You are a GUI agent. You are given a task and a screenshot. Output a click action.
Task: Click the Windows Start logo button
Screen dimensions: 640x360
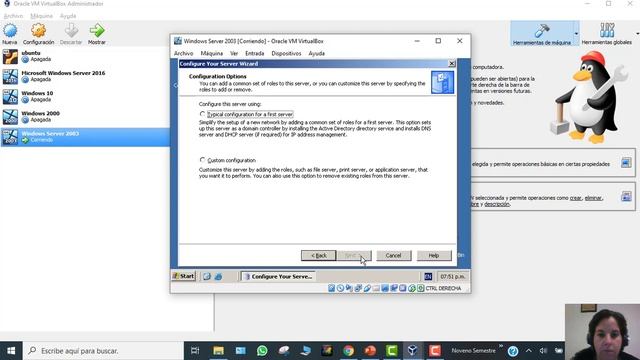tap(11, 351)
